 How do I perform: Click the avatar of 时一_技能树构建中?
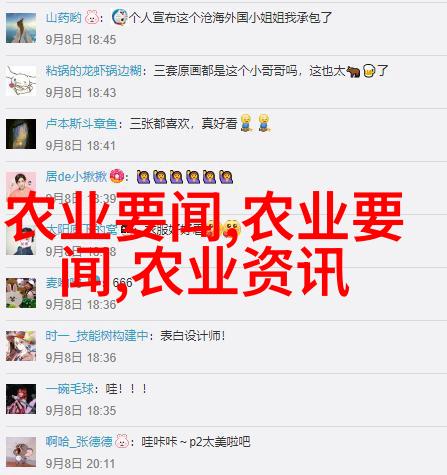pos(21,346)
